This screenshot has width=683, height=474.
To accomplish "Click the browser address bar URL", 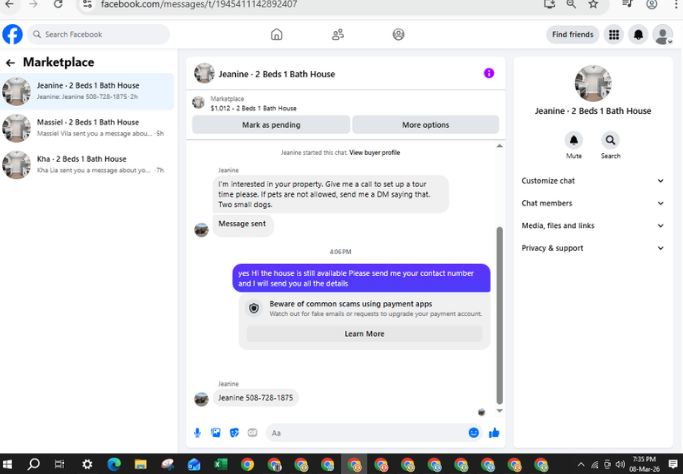I will [199, 4].
